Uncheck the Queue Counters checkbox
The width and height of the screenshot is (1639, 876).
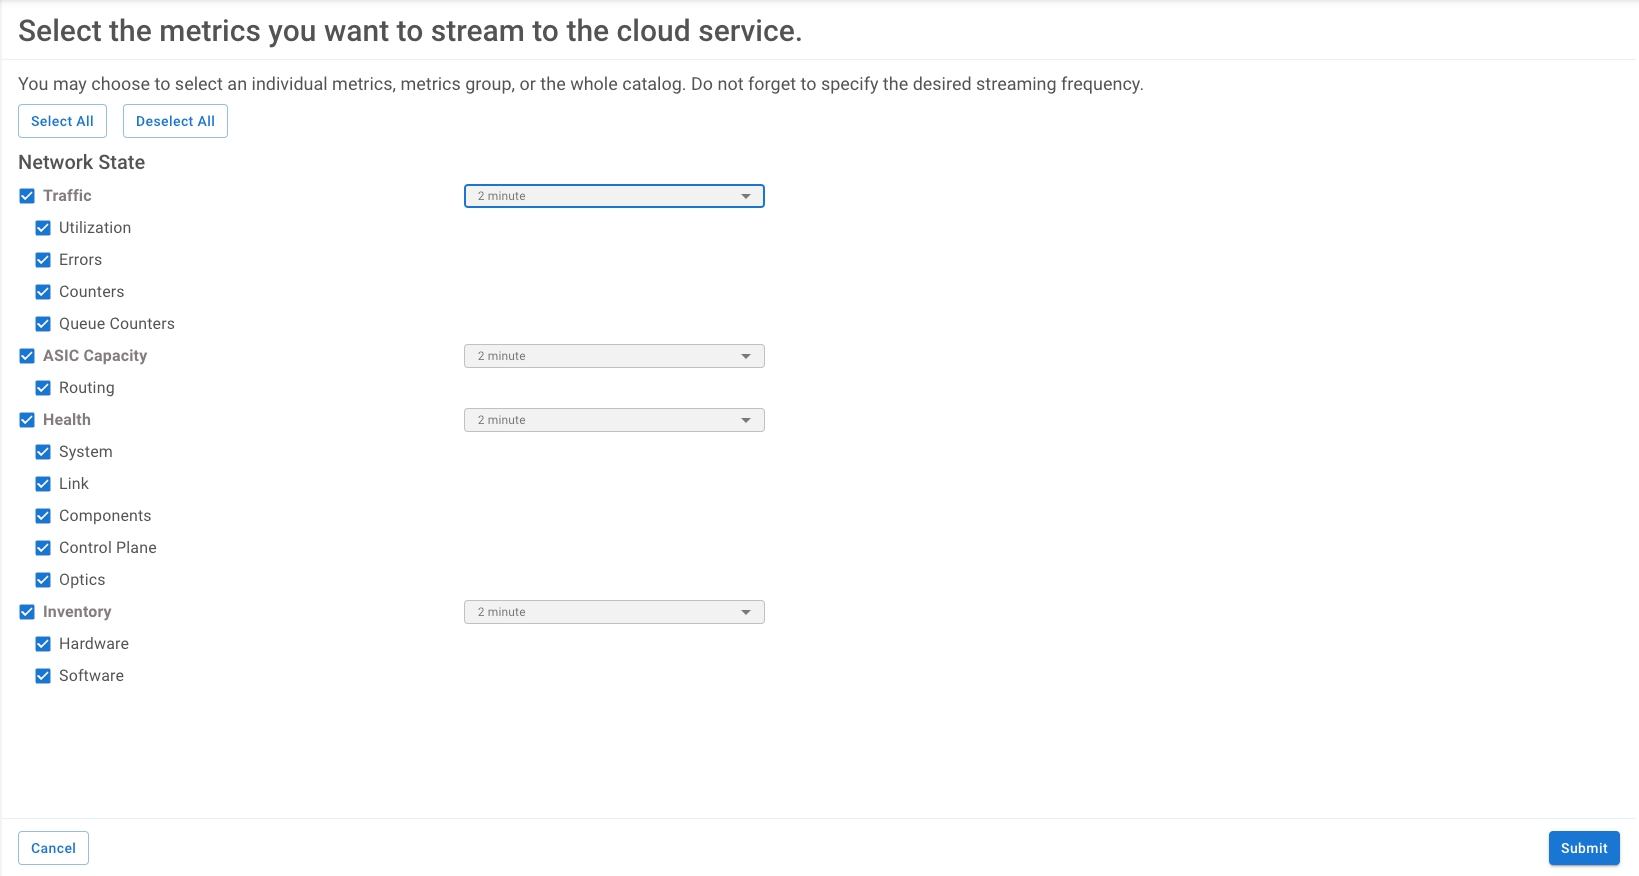click(x=43, y=324)
